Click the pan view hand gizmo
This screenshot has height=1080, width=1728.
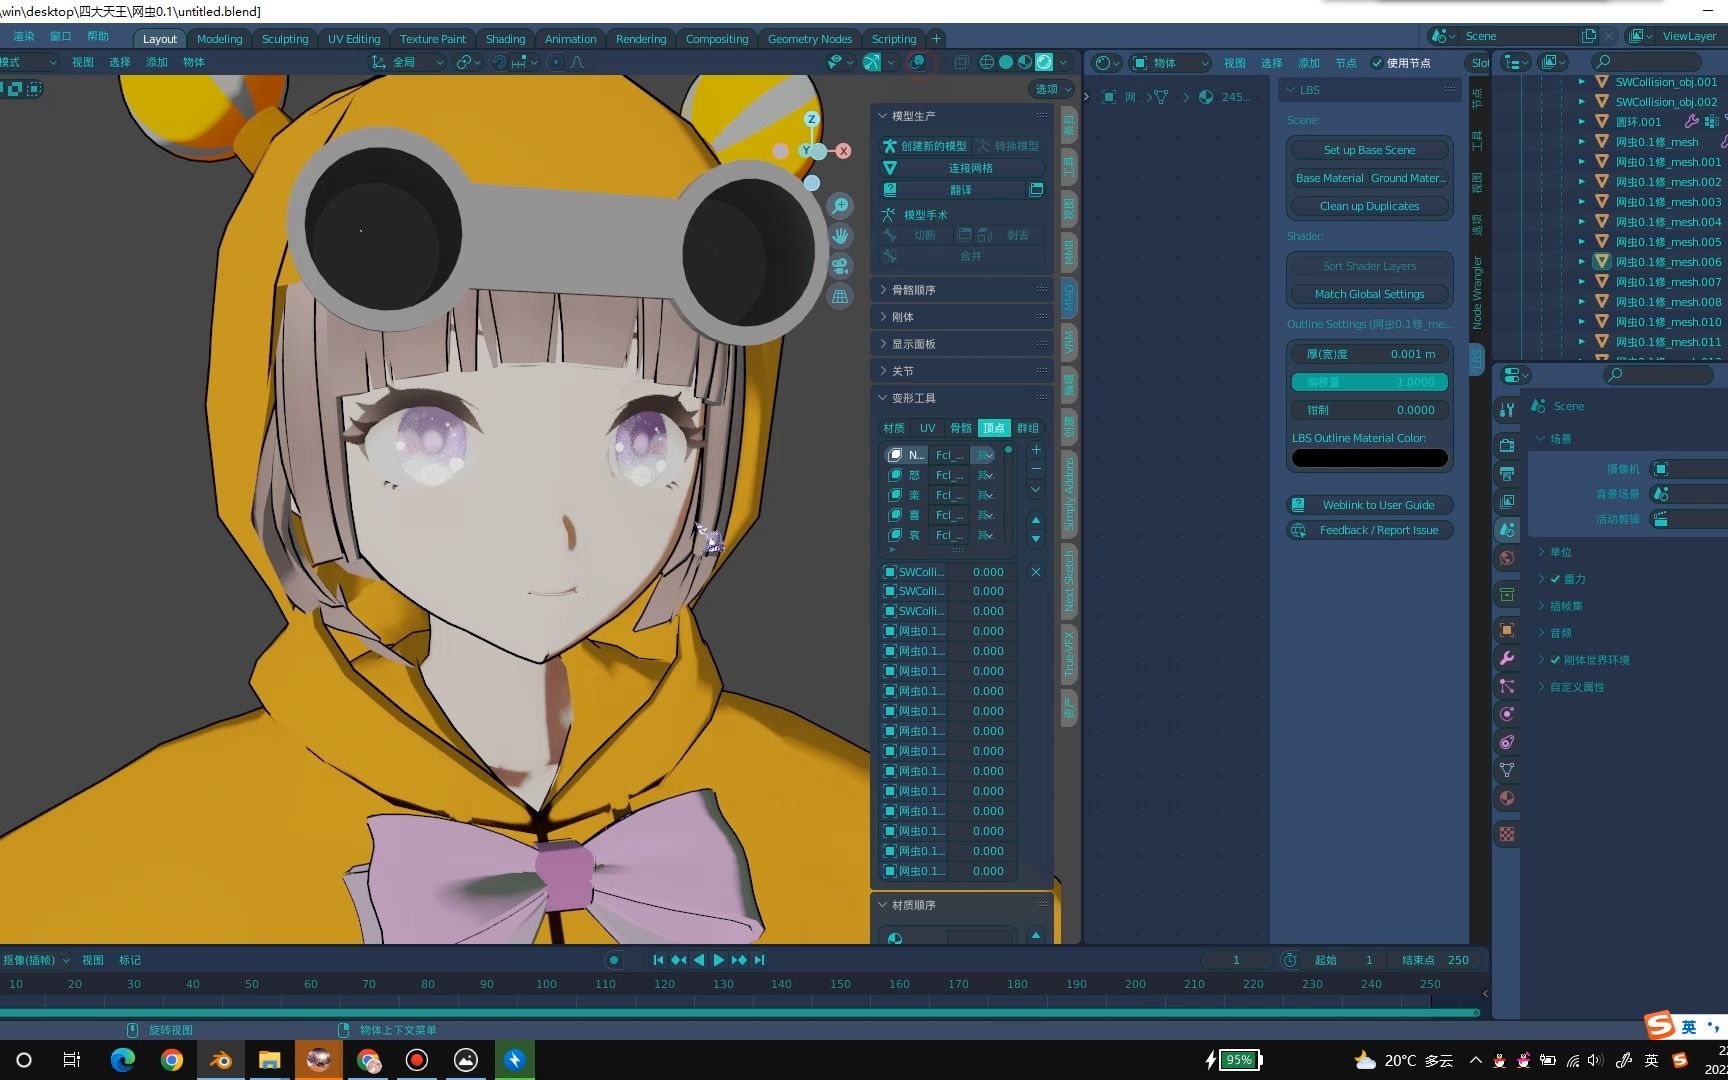[840, 236]
